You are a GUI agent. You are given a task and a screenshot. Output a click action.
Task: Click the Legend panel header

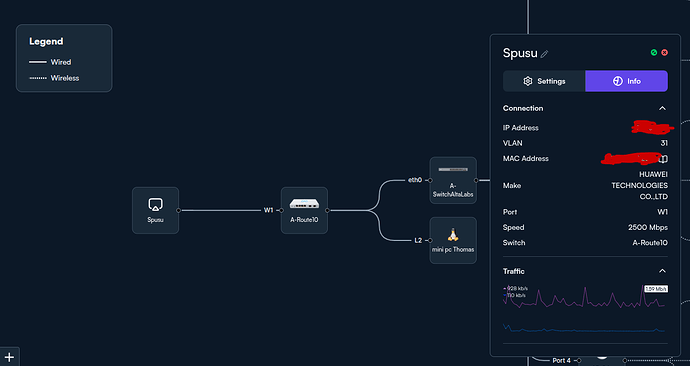click(x=46, y=41)
